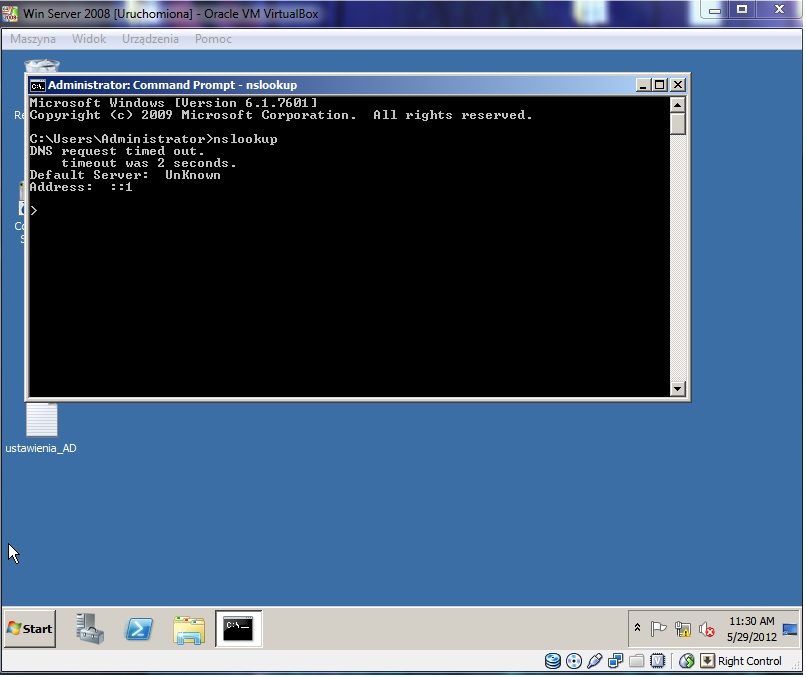The width and height of the screenshot is (806, 677).
Task: Open the Urządzenia menu
Action: pos(150,39)
